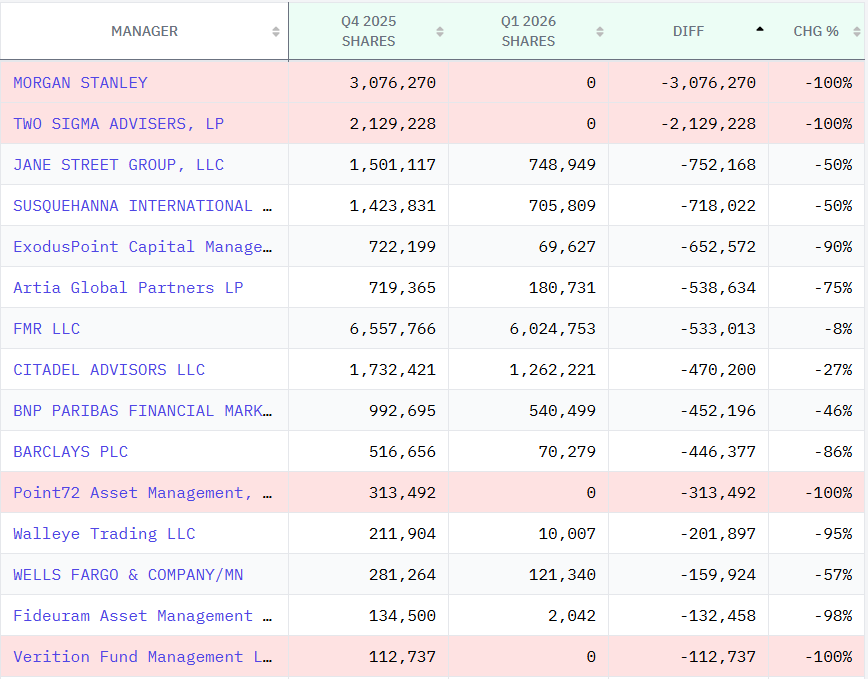Select ExodusPoint Q4 value 722,199
The width and height of the screenshot is (868, 679).
(402, 246)
